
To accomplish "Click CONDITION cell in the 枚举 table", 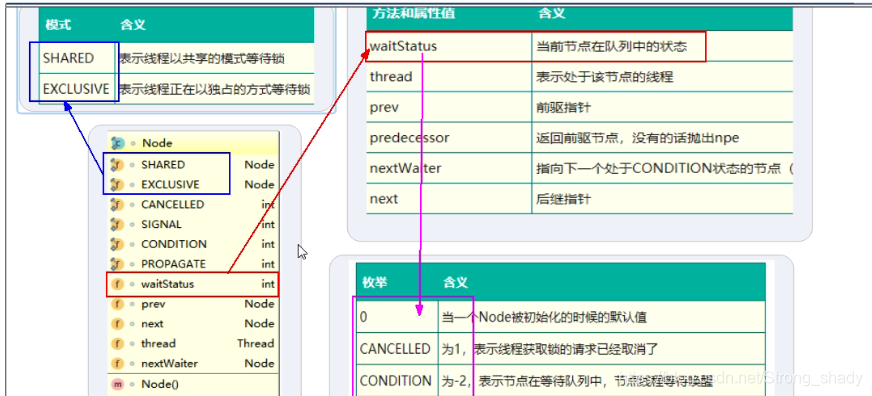I will [397, 380].
